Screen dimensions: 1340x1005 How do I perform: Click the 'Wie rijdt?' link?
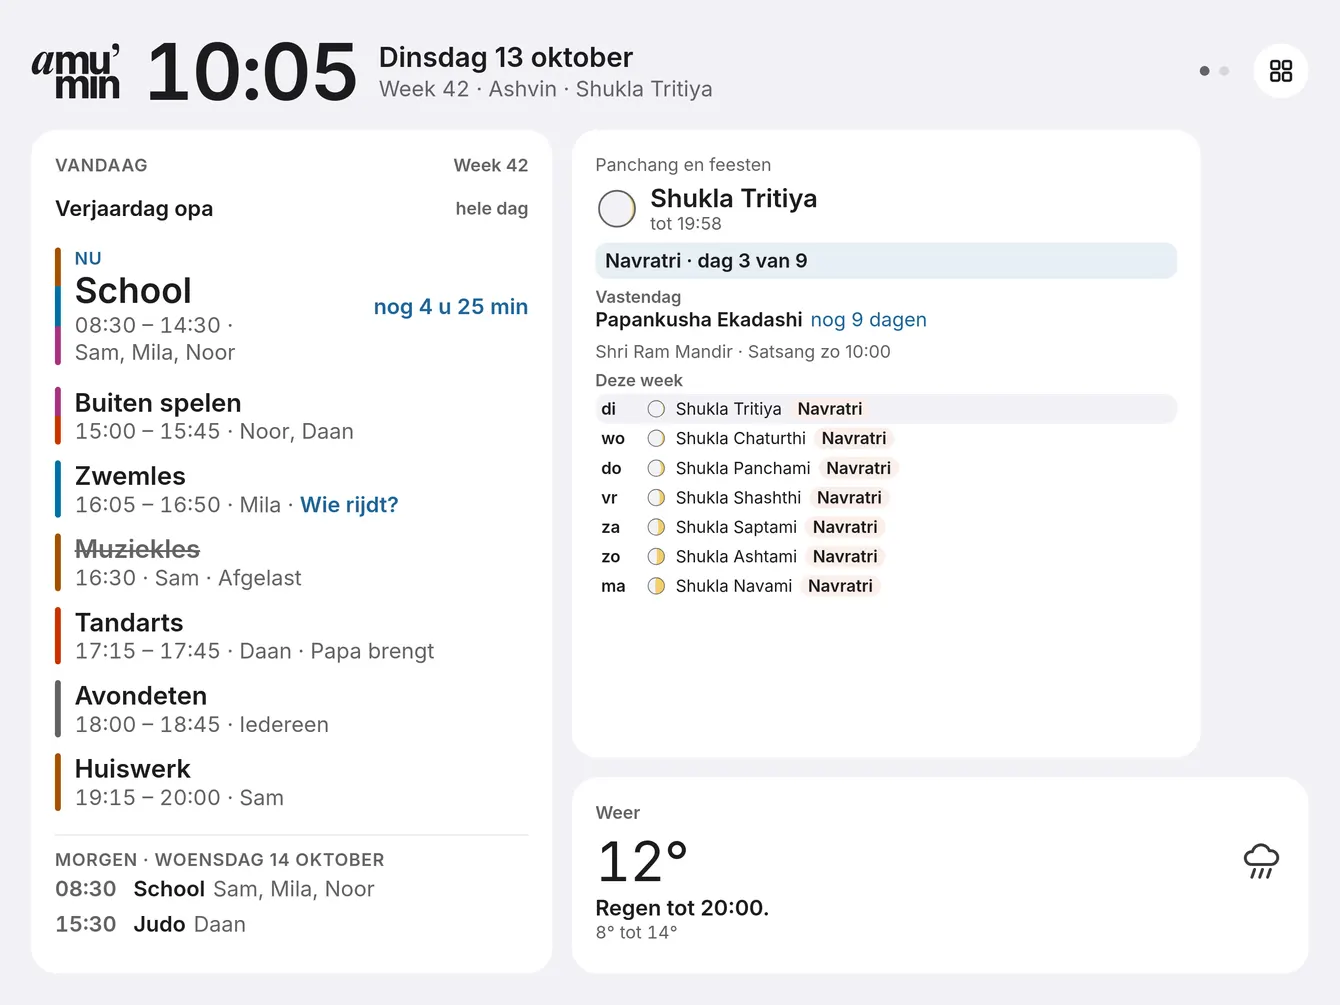tap(349, 505)
